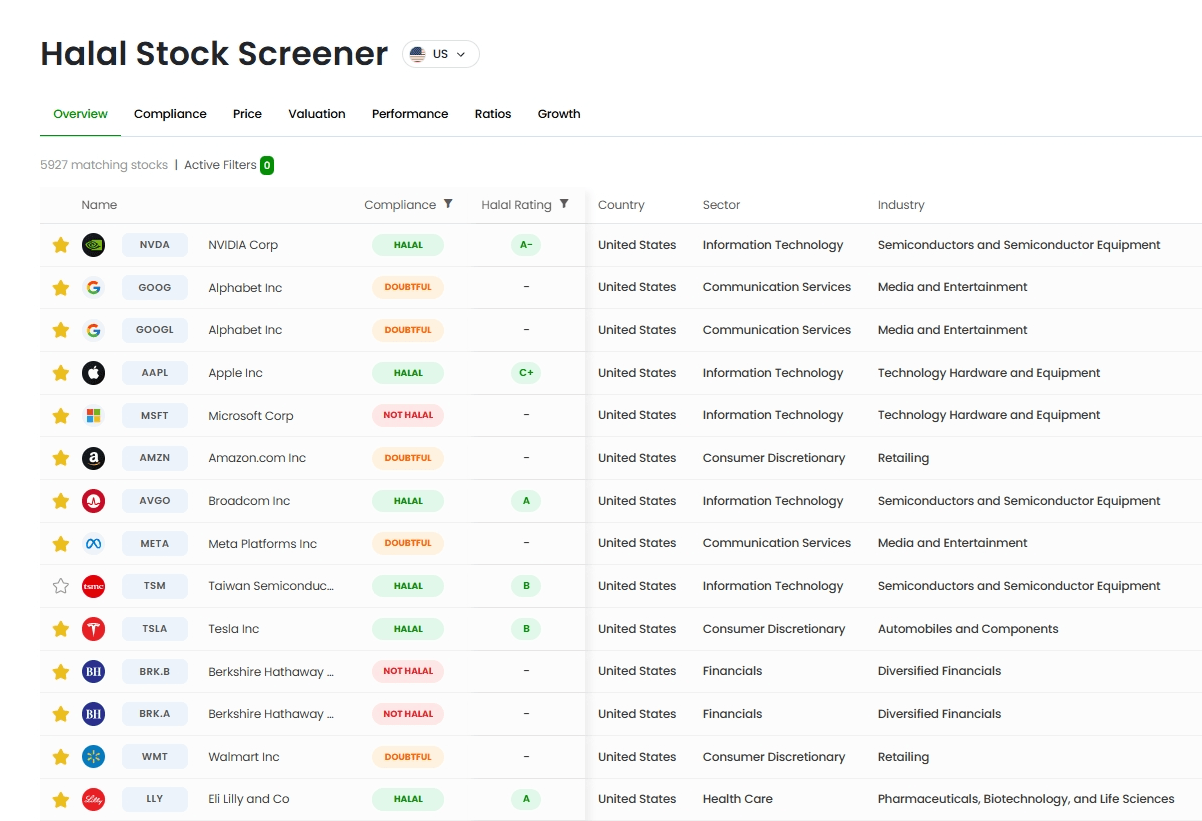Click the BRK.A Berkshire Hathaway logo
The image size is (1202, 821).
pos(93,714)
